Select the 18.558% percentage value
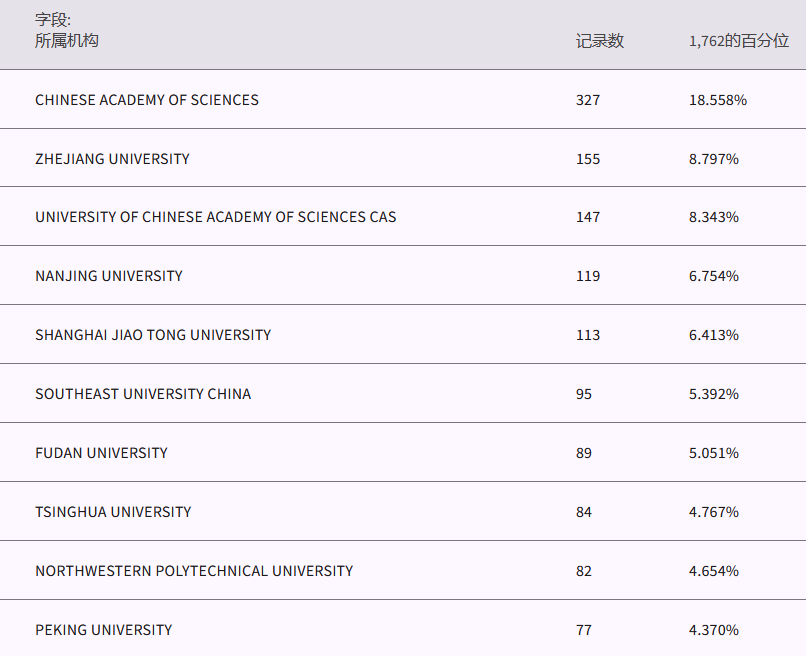This screenshot has width=806, height=656. pyautogui.click(x=718, y=100)
